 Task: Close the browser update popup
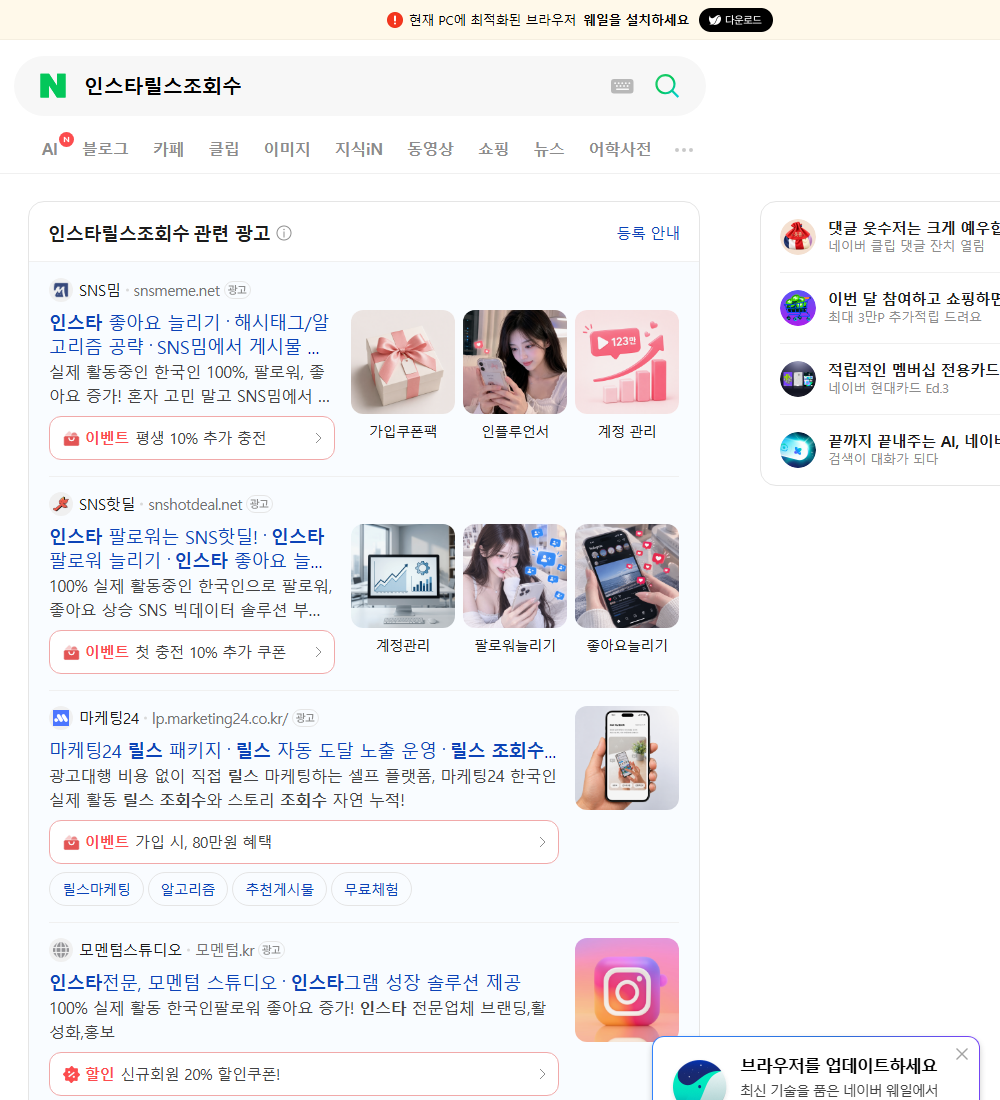pos(961,1054)
